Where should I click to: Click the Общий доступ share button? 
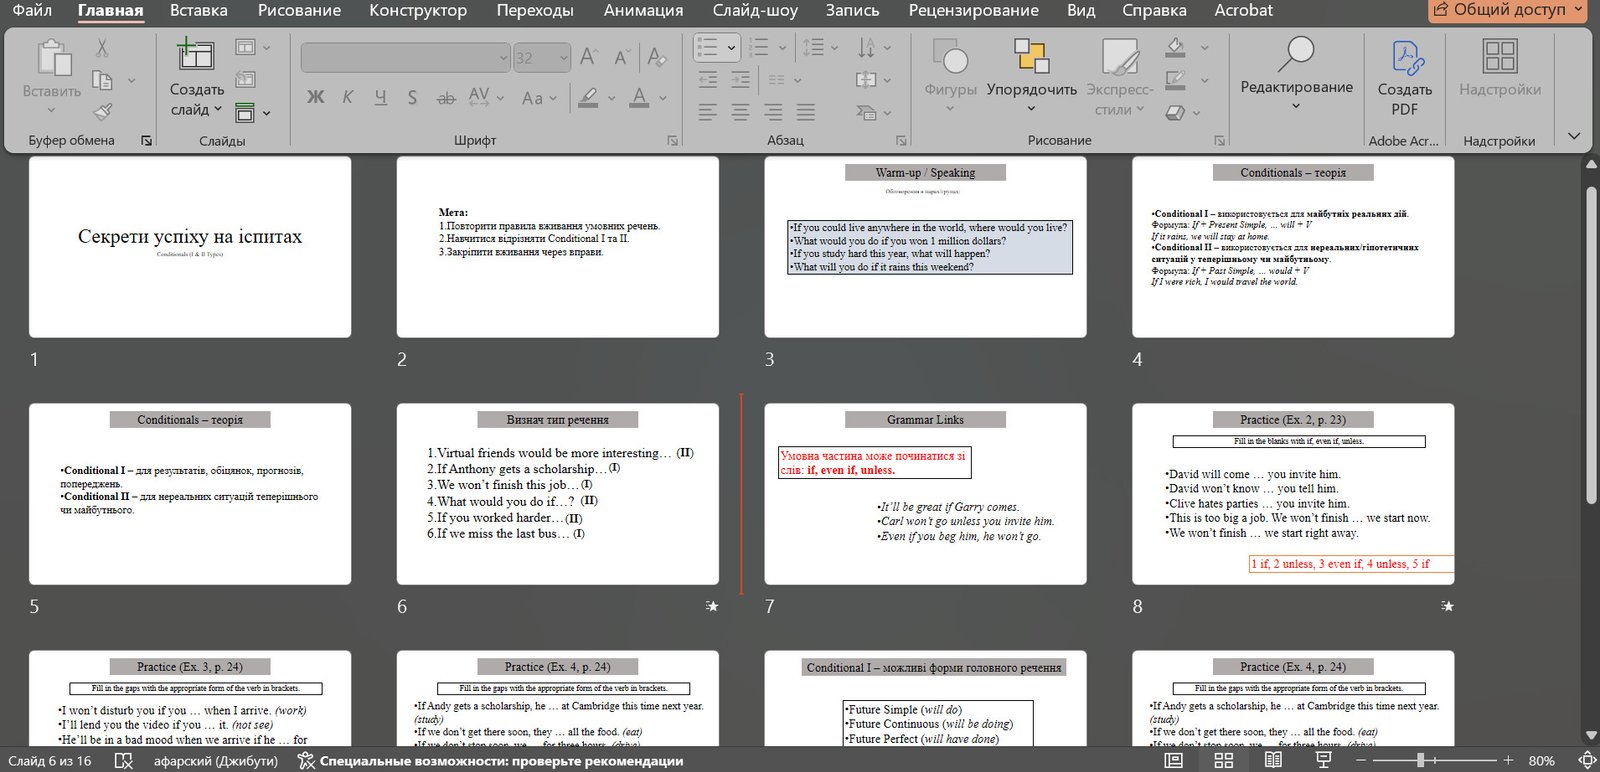click(x=1507, y=10)
